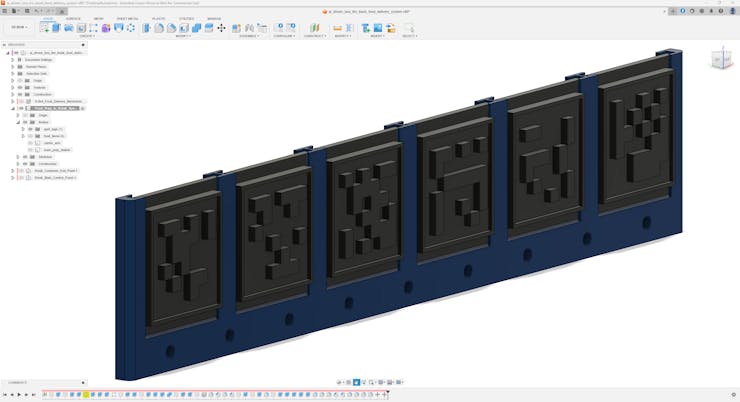Open the Design workspace dropdown
Screen dimensions: 740x402
pyautogui.click(x=18, y=28)
